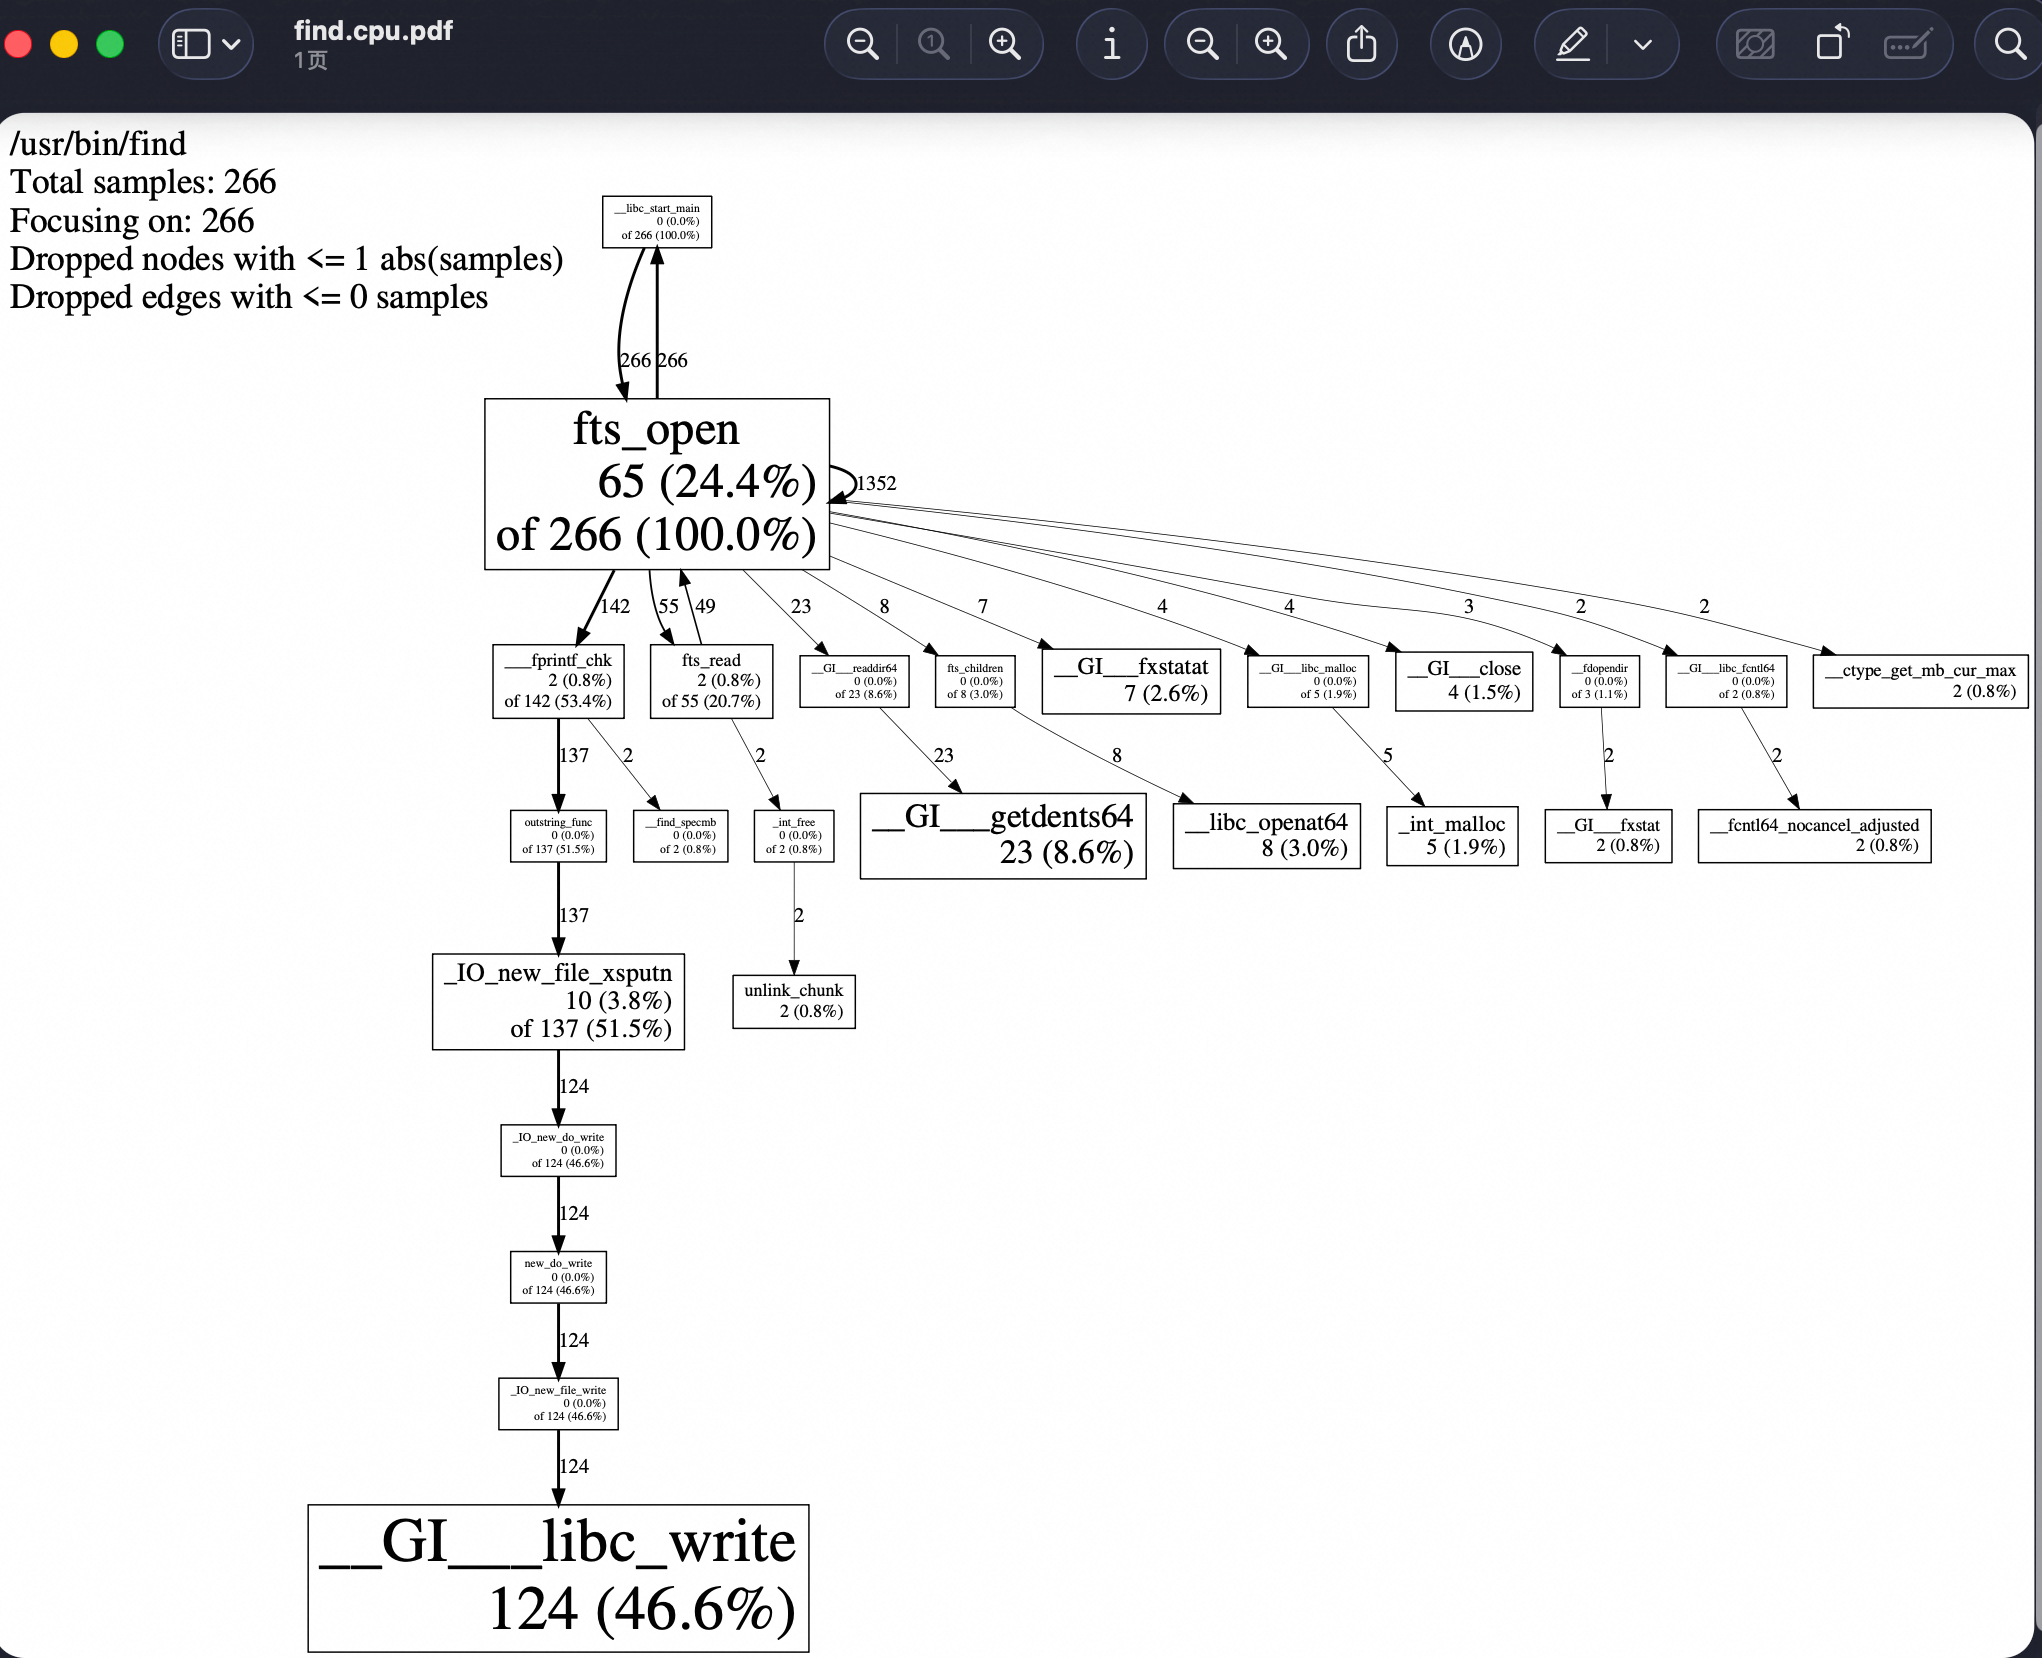The image size is (2042, 1658).
Task: Click the __GI___libc_write node
Action: click(558, 1577)
